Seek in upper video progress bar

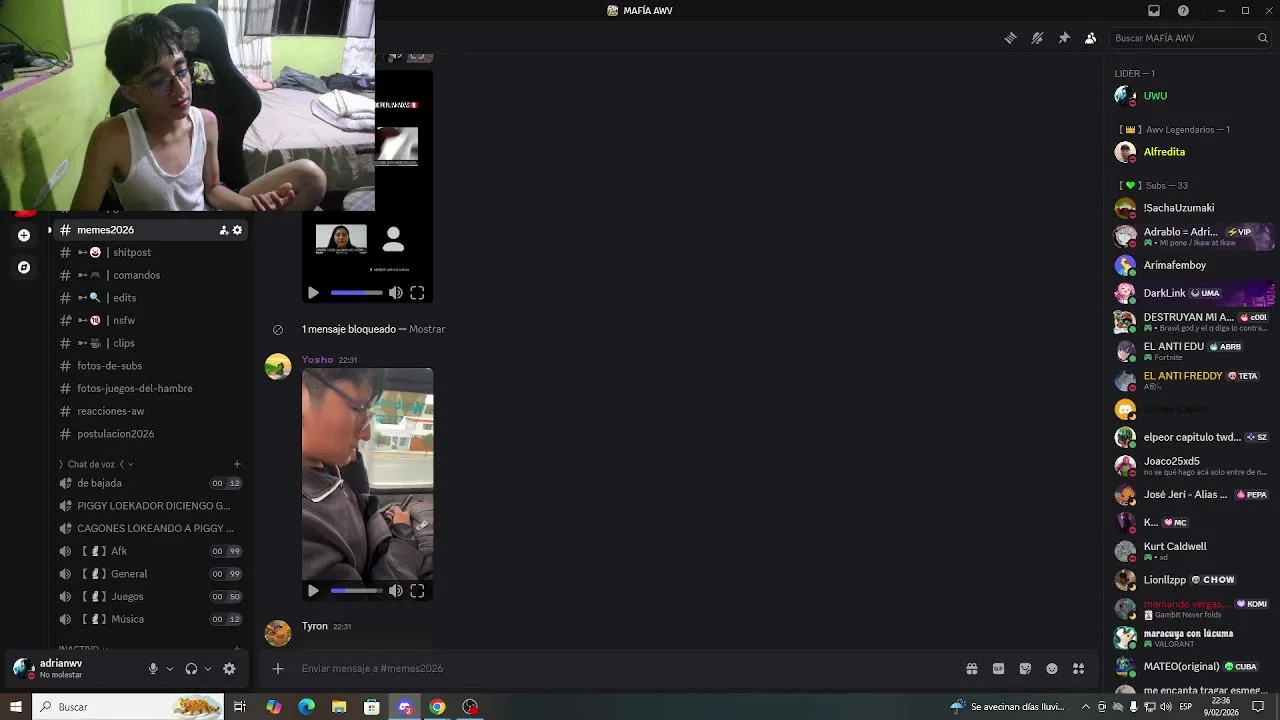(357, 293)
